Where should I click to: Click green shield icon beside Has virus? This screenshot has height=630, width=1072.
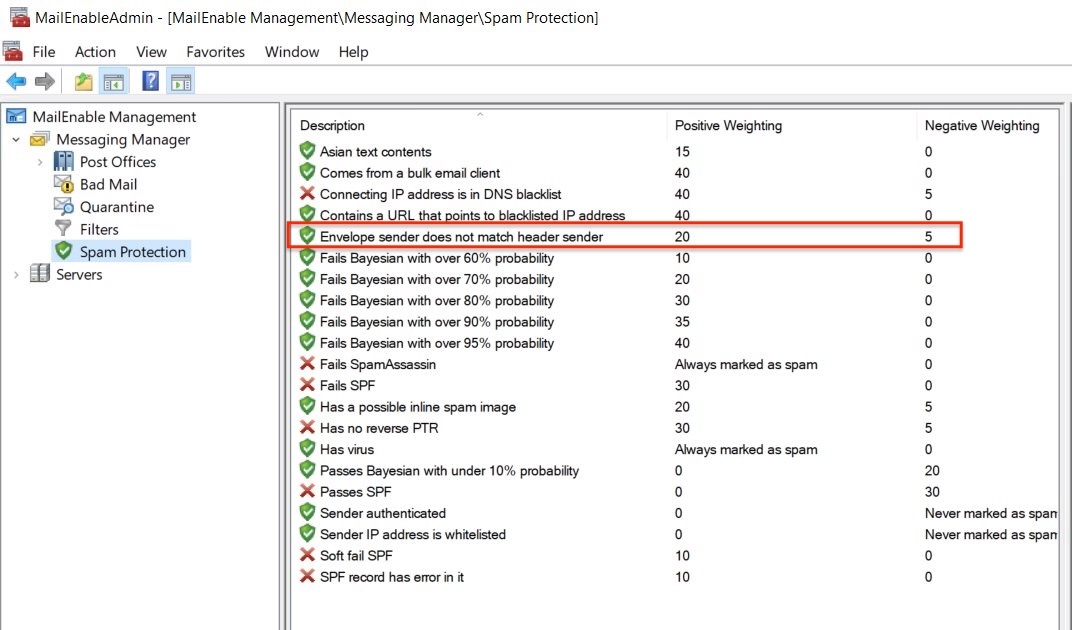(x=307, y=448)
